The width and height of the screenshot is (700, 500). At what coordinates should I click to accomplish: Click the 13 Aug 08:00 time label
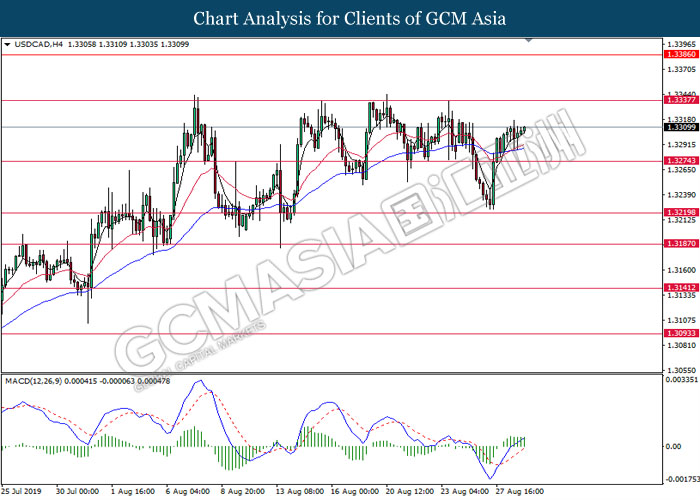pyautogui.click(x=298, y=491)
